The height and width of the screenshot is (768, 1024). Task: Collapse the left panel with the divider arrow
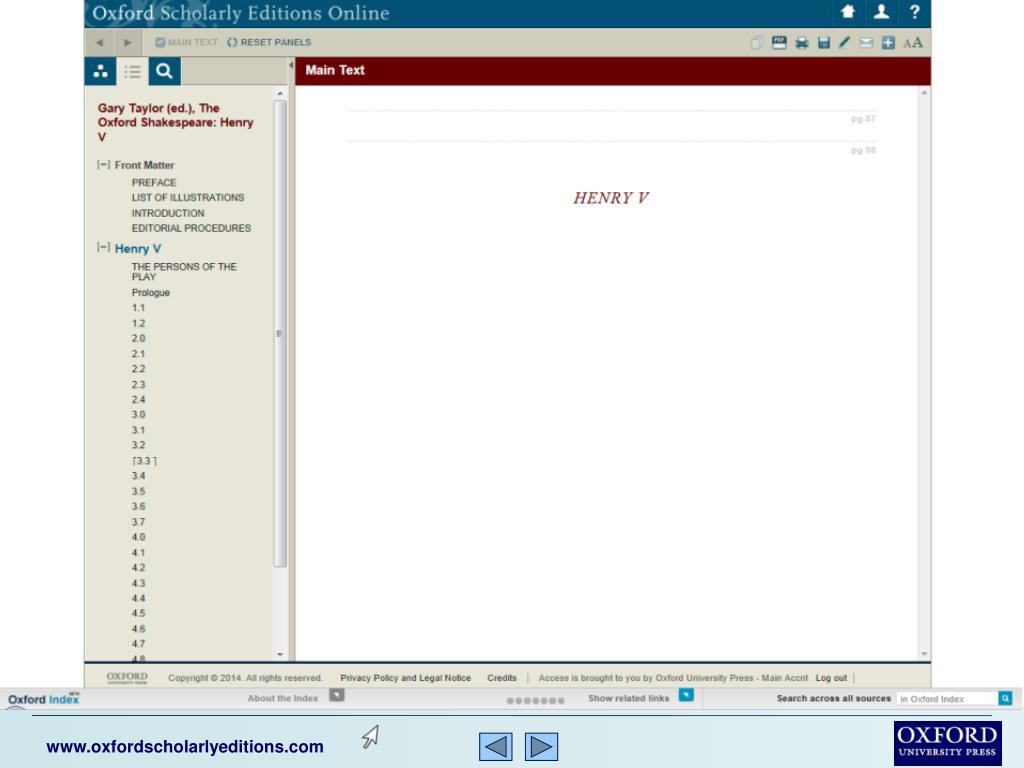[x=291, y=65]
